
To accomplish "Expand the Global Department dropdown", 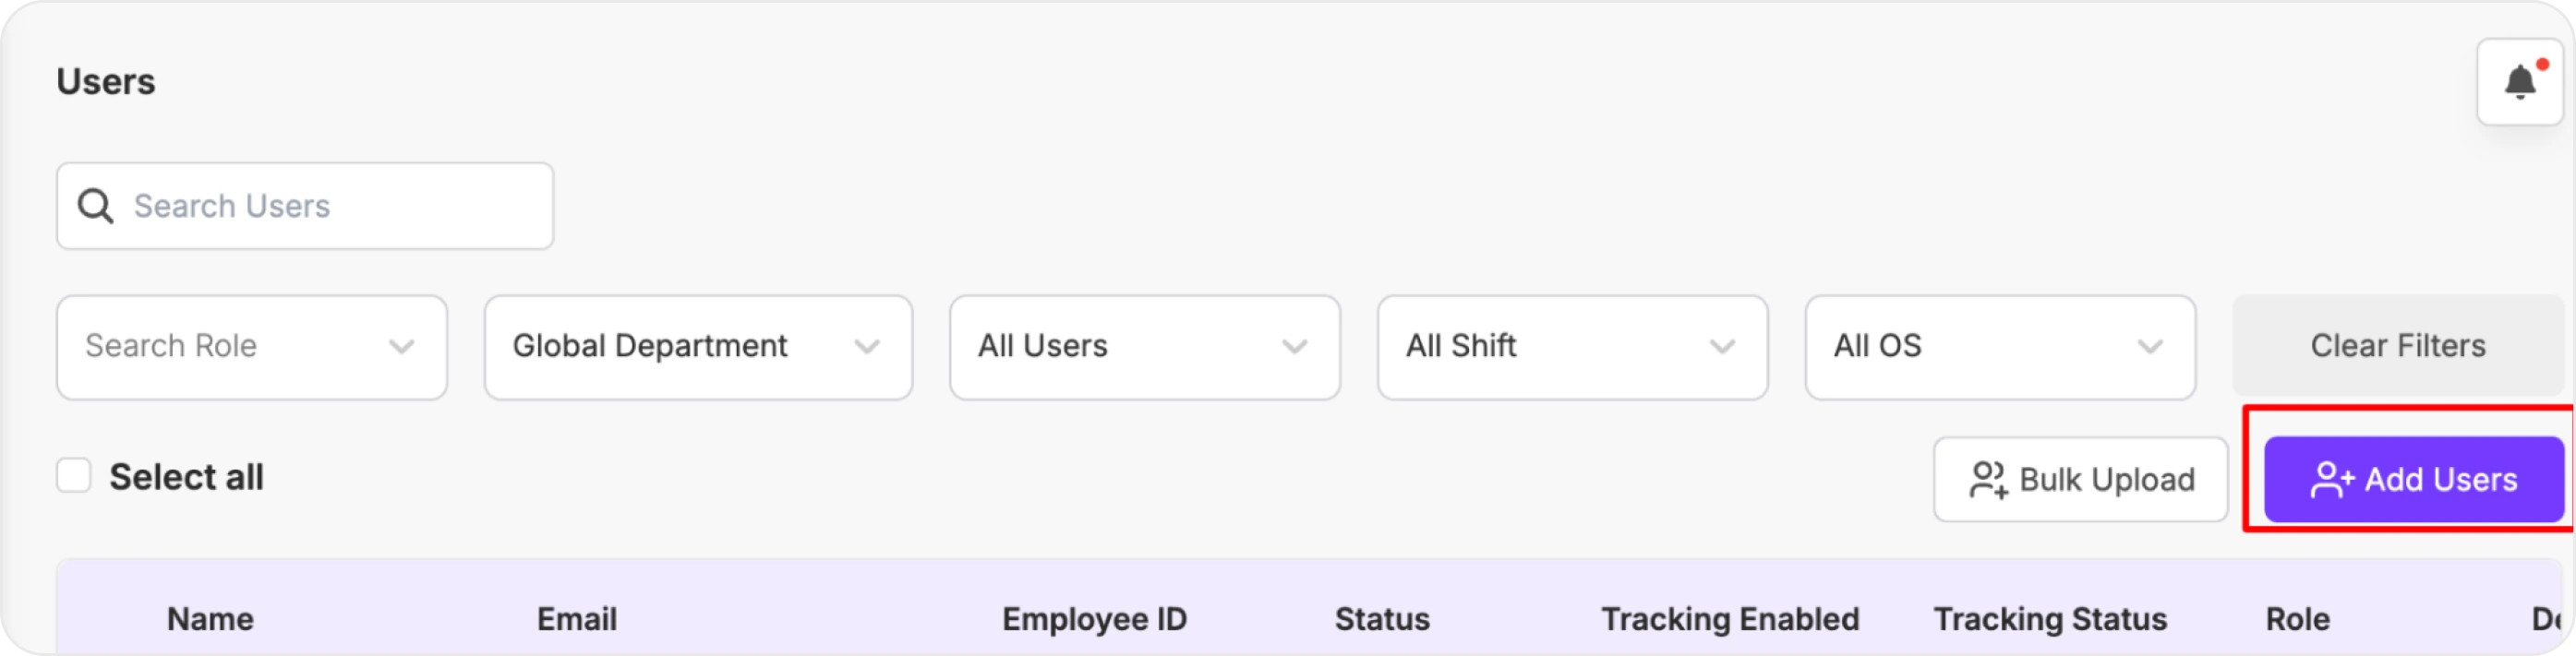I will pos(698,347).
